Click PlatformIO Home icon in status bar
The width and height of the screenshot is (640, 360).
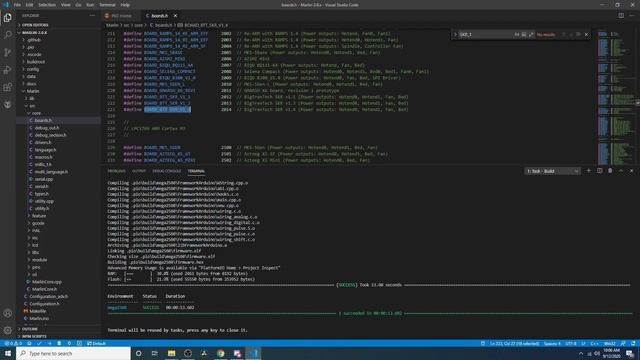(x=29, y=343)
